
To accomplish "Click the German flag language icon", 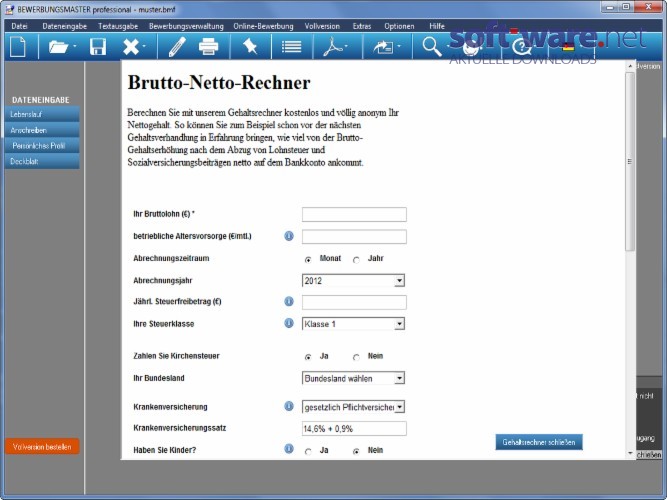I will pyautogui.click(x=568, y=46).
